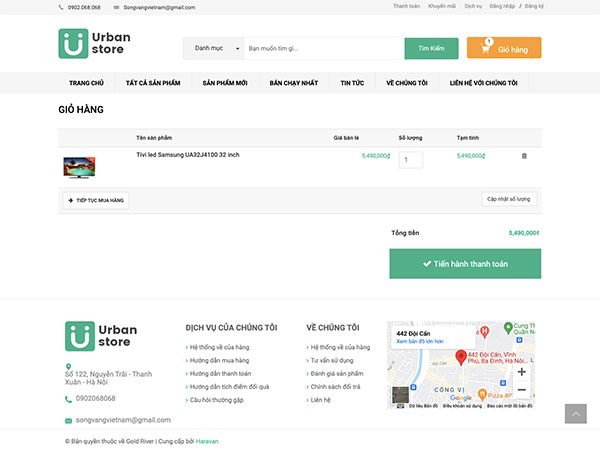The width and height of the screenshot is (600, 450).
Task: Click the footer location pin icon
Action: pos(68,366)
